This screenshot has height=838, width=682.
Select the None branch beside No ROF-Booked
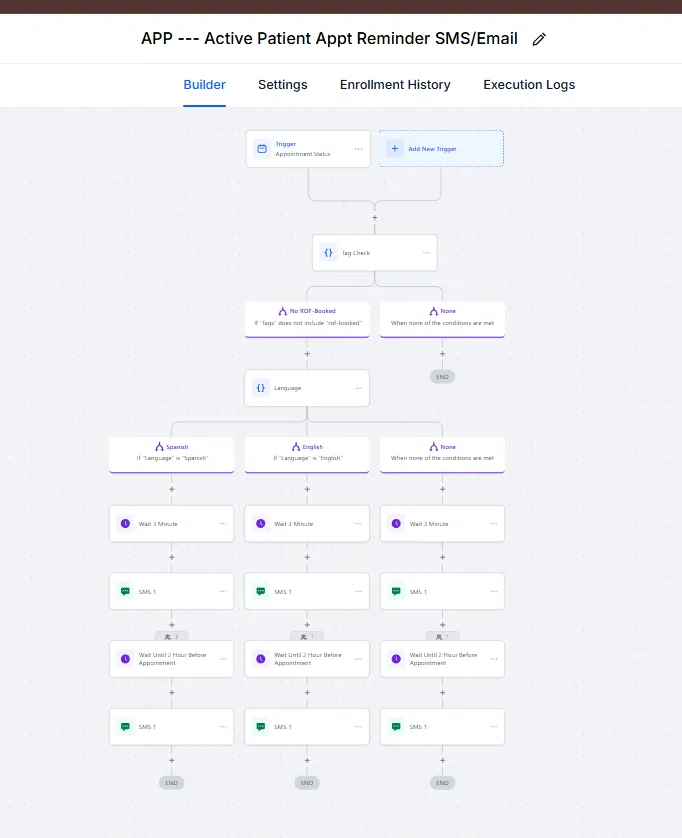tap(442, 319)
